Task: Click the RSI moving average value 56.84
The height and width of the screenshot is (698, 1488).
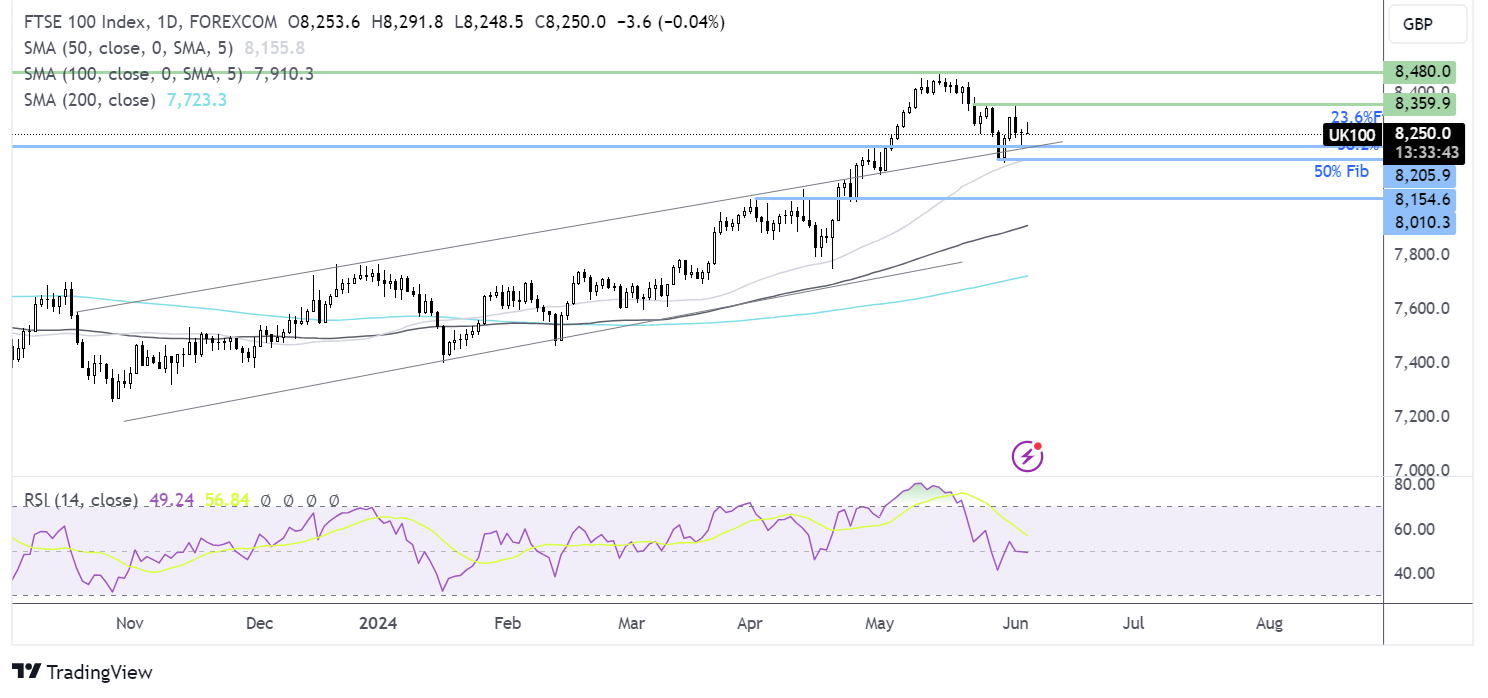Action: [x=227, y=500]
